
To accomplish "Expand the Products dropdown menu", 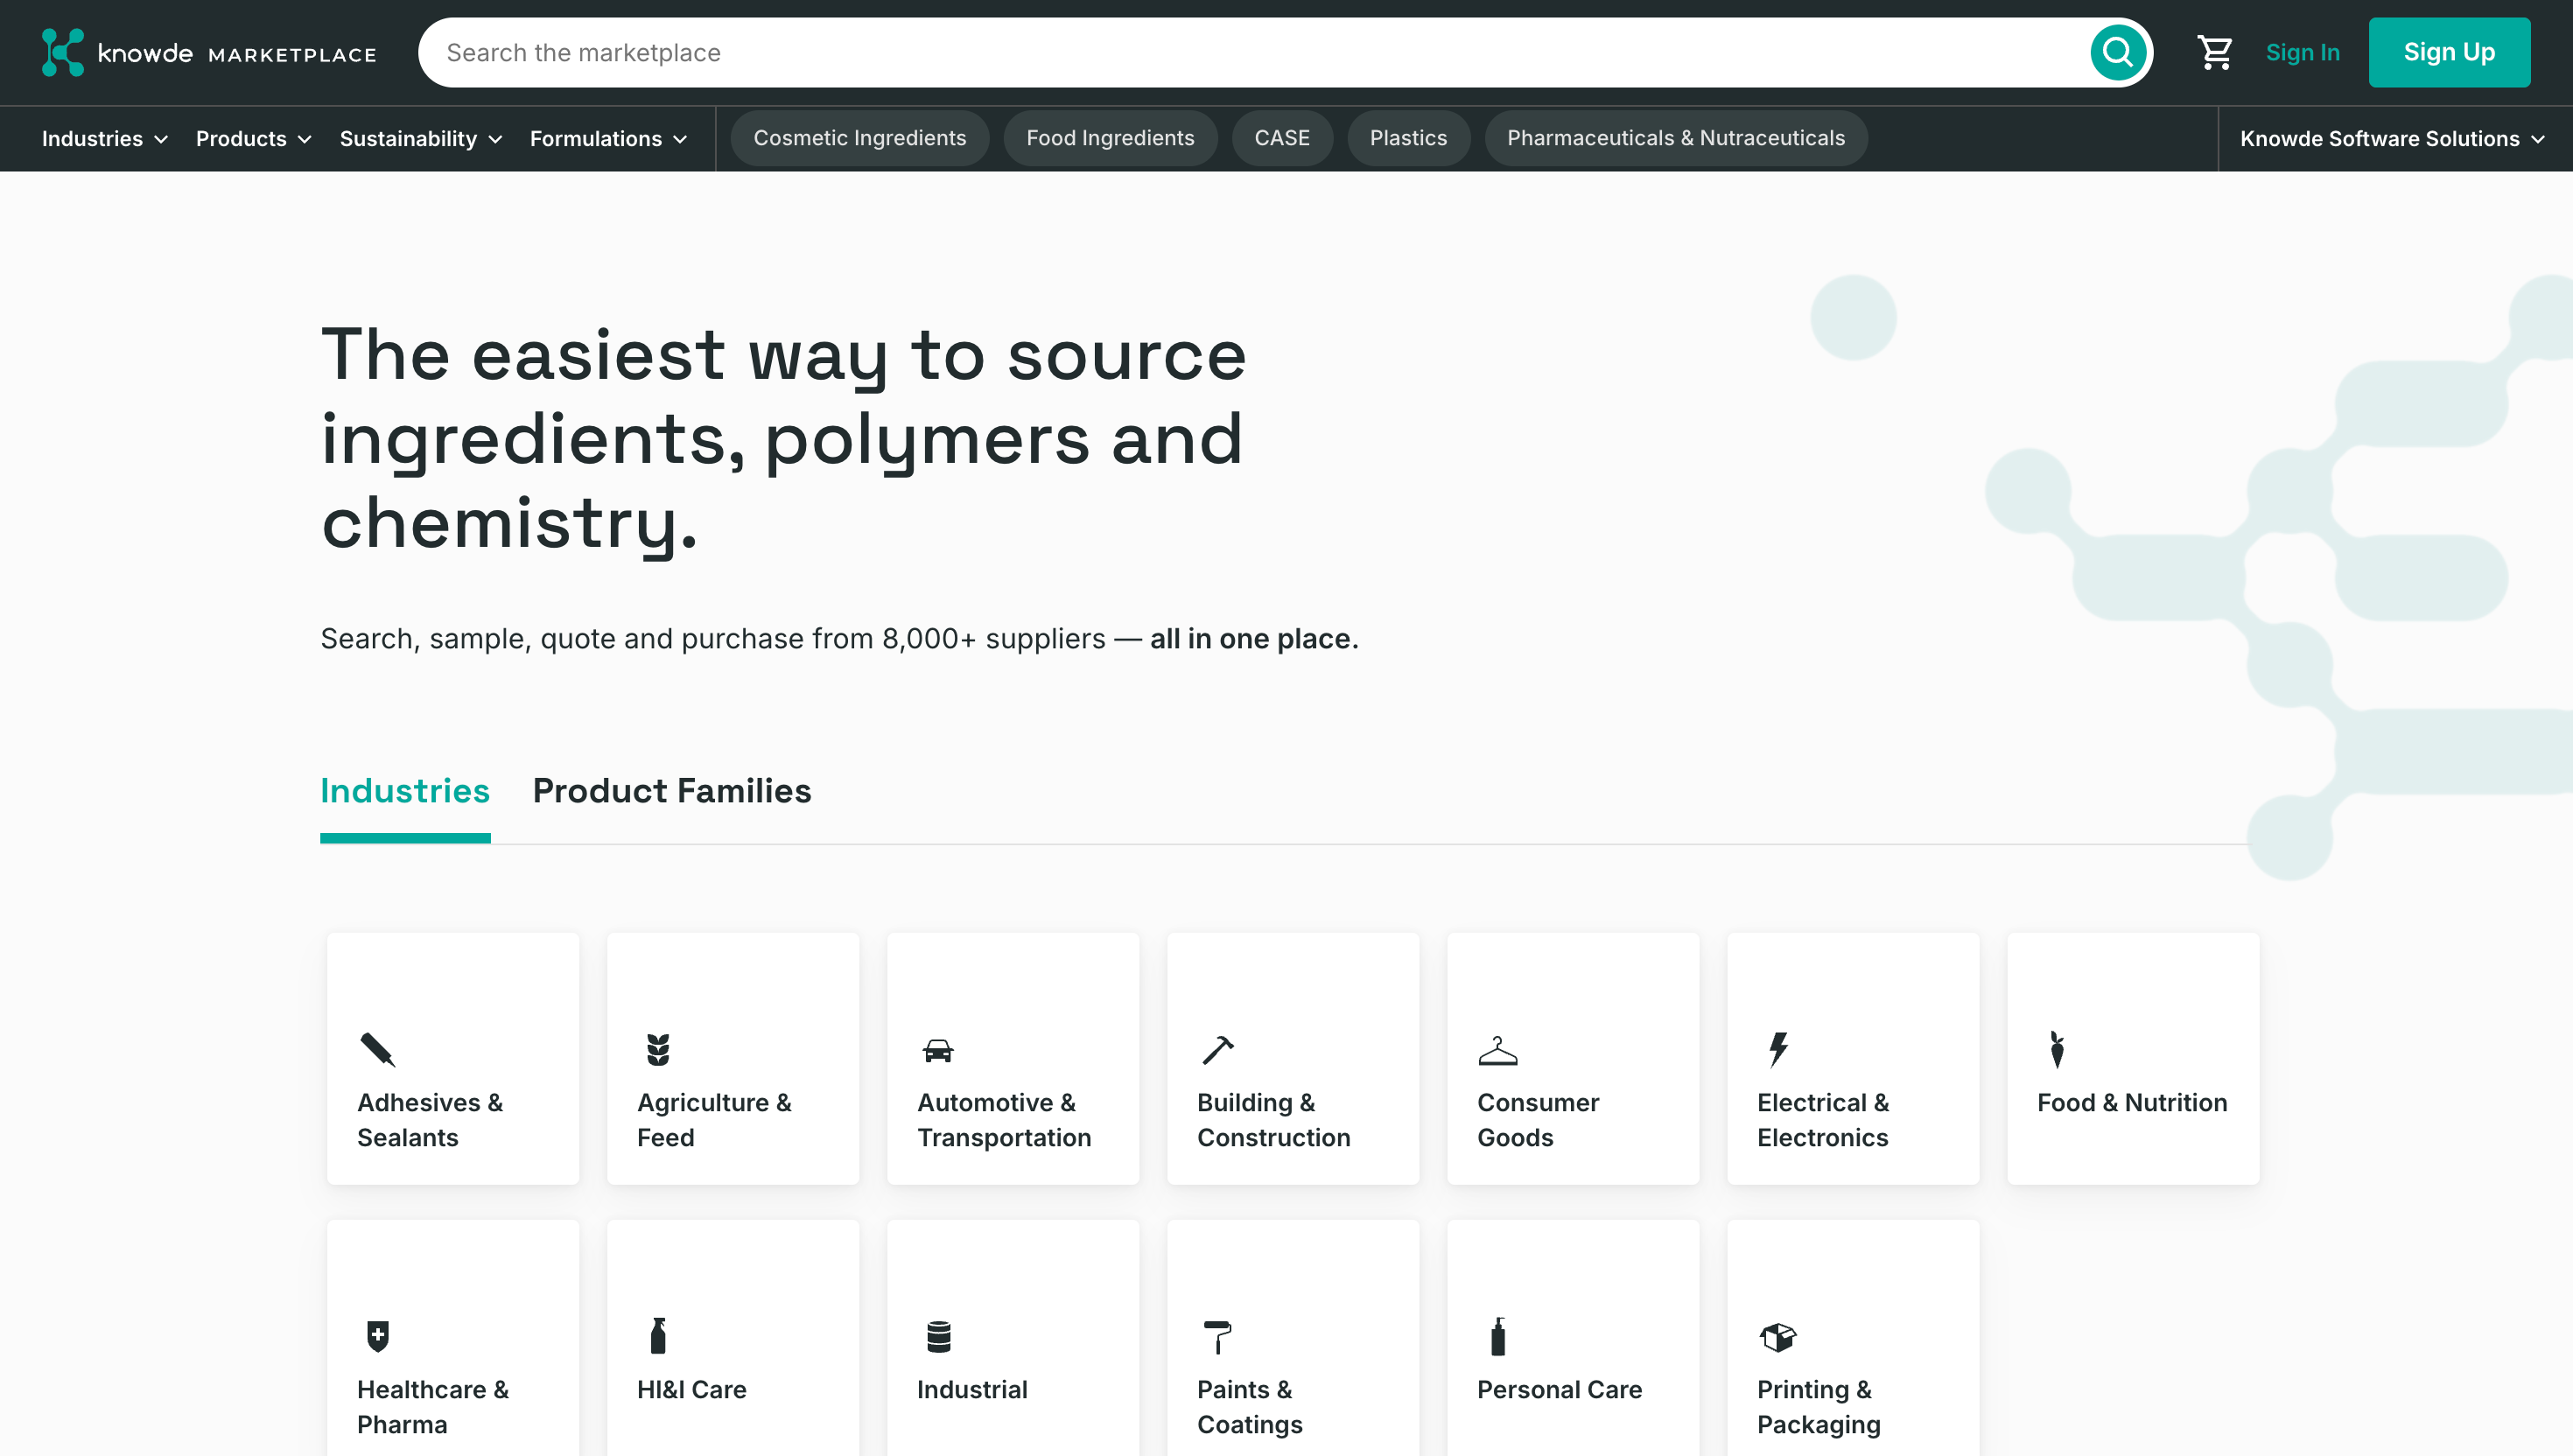I will pos(253,139).
